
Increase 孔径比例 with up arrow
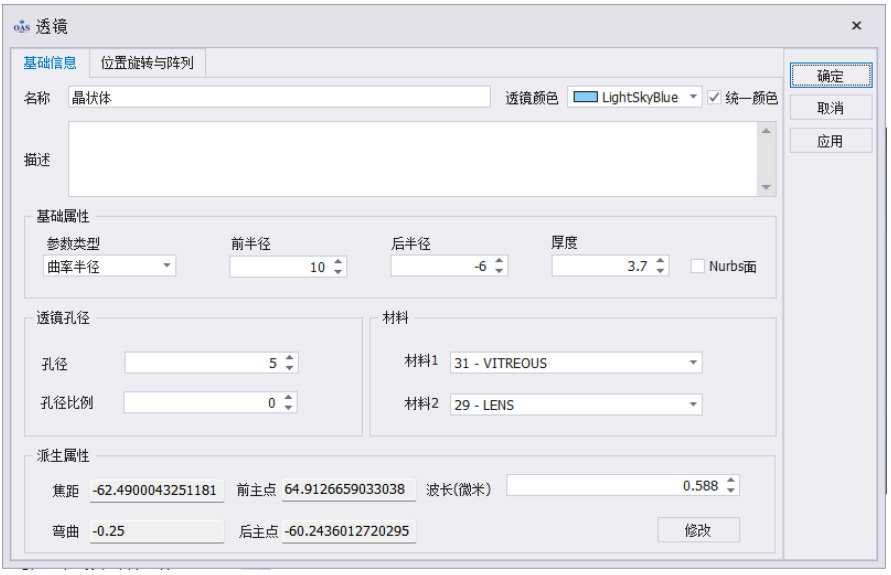pyautogui.click(x=289, y=397)
